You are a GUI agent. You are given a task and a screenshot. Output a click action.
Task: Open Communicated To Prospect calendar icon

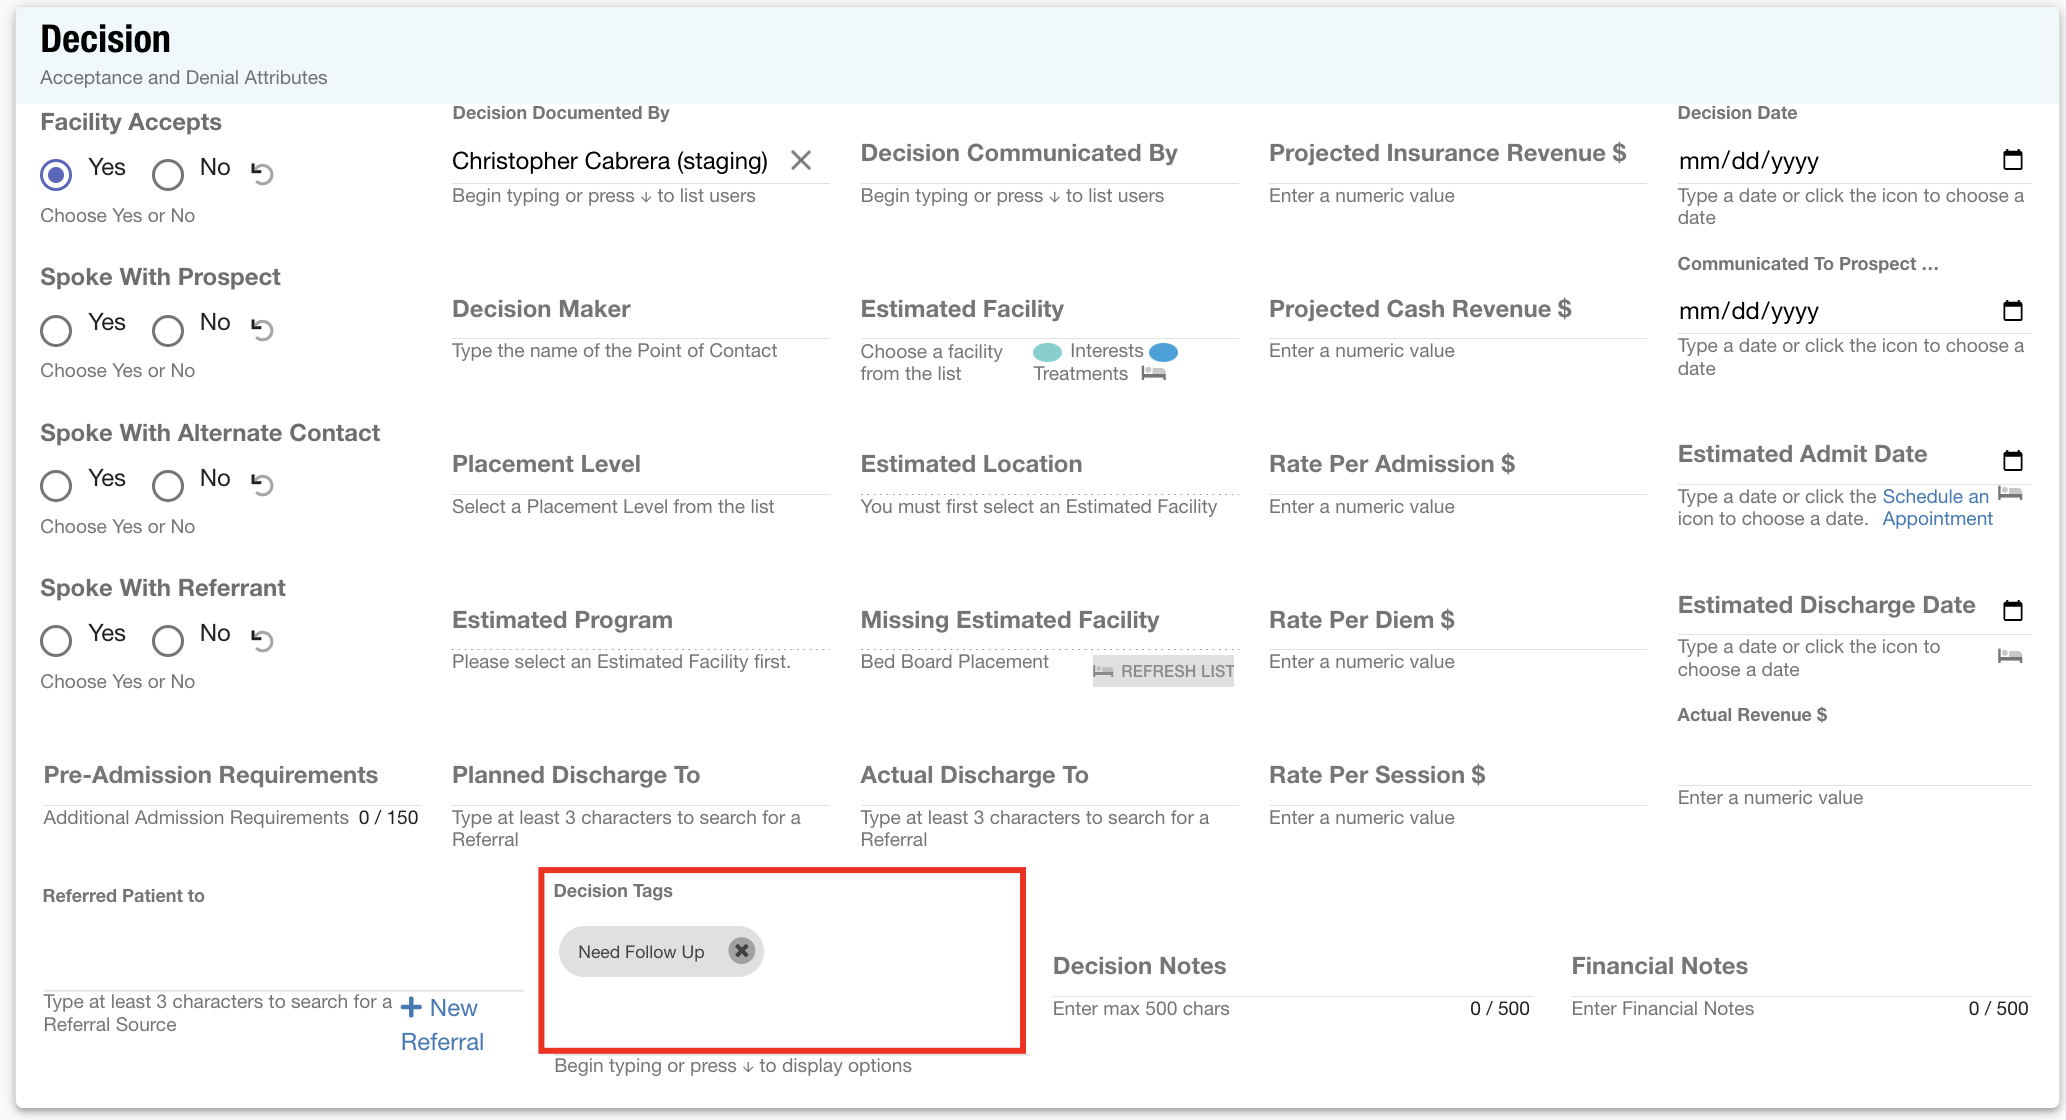pyautogui.click(x=2012, y=311)
